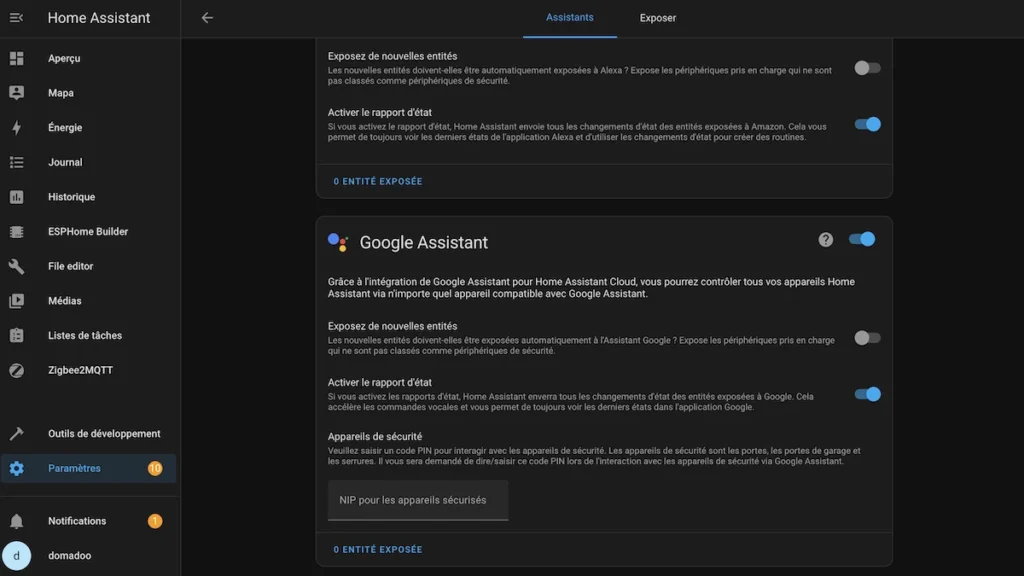
Task: Open Outils de développement
Action: tap(104, 433)
